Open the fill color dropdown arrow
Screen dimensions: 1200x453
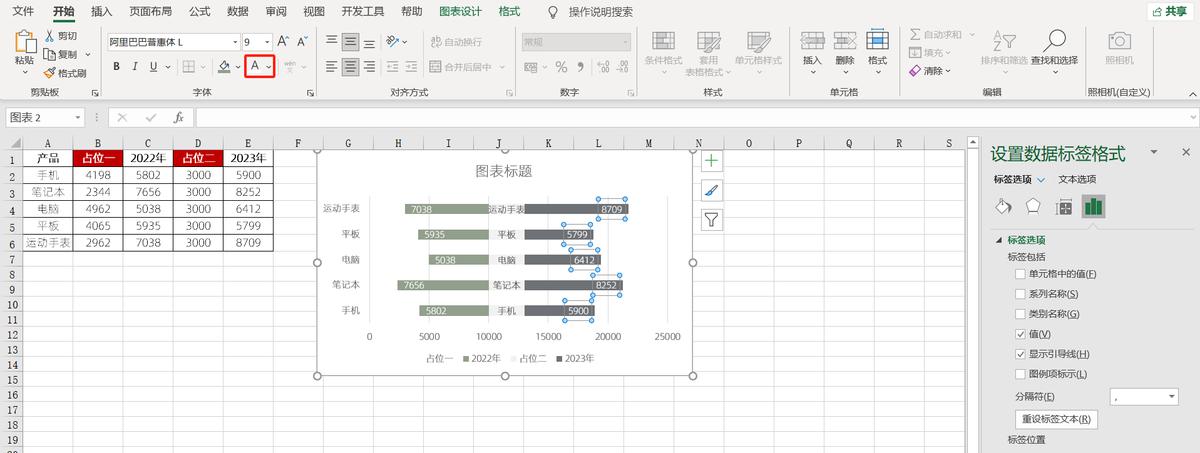tap(238, 67)
